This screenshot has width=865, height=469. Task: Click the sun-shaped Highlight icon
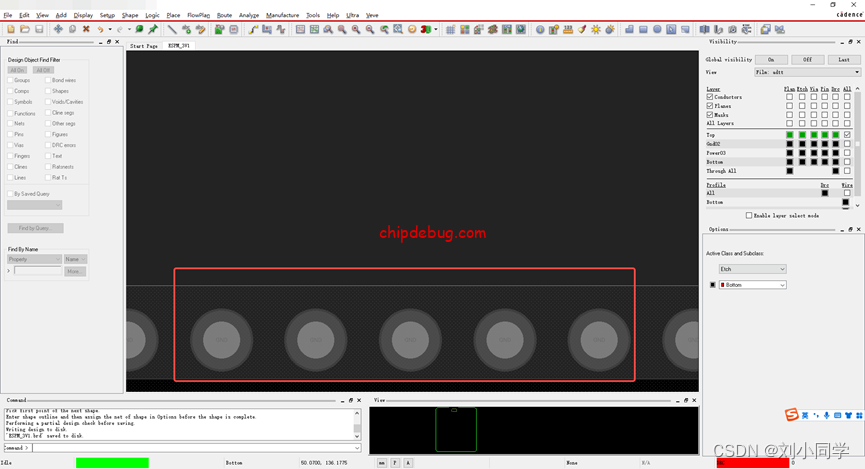pos(596,30)
